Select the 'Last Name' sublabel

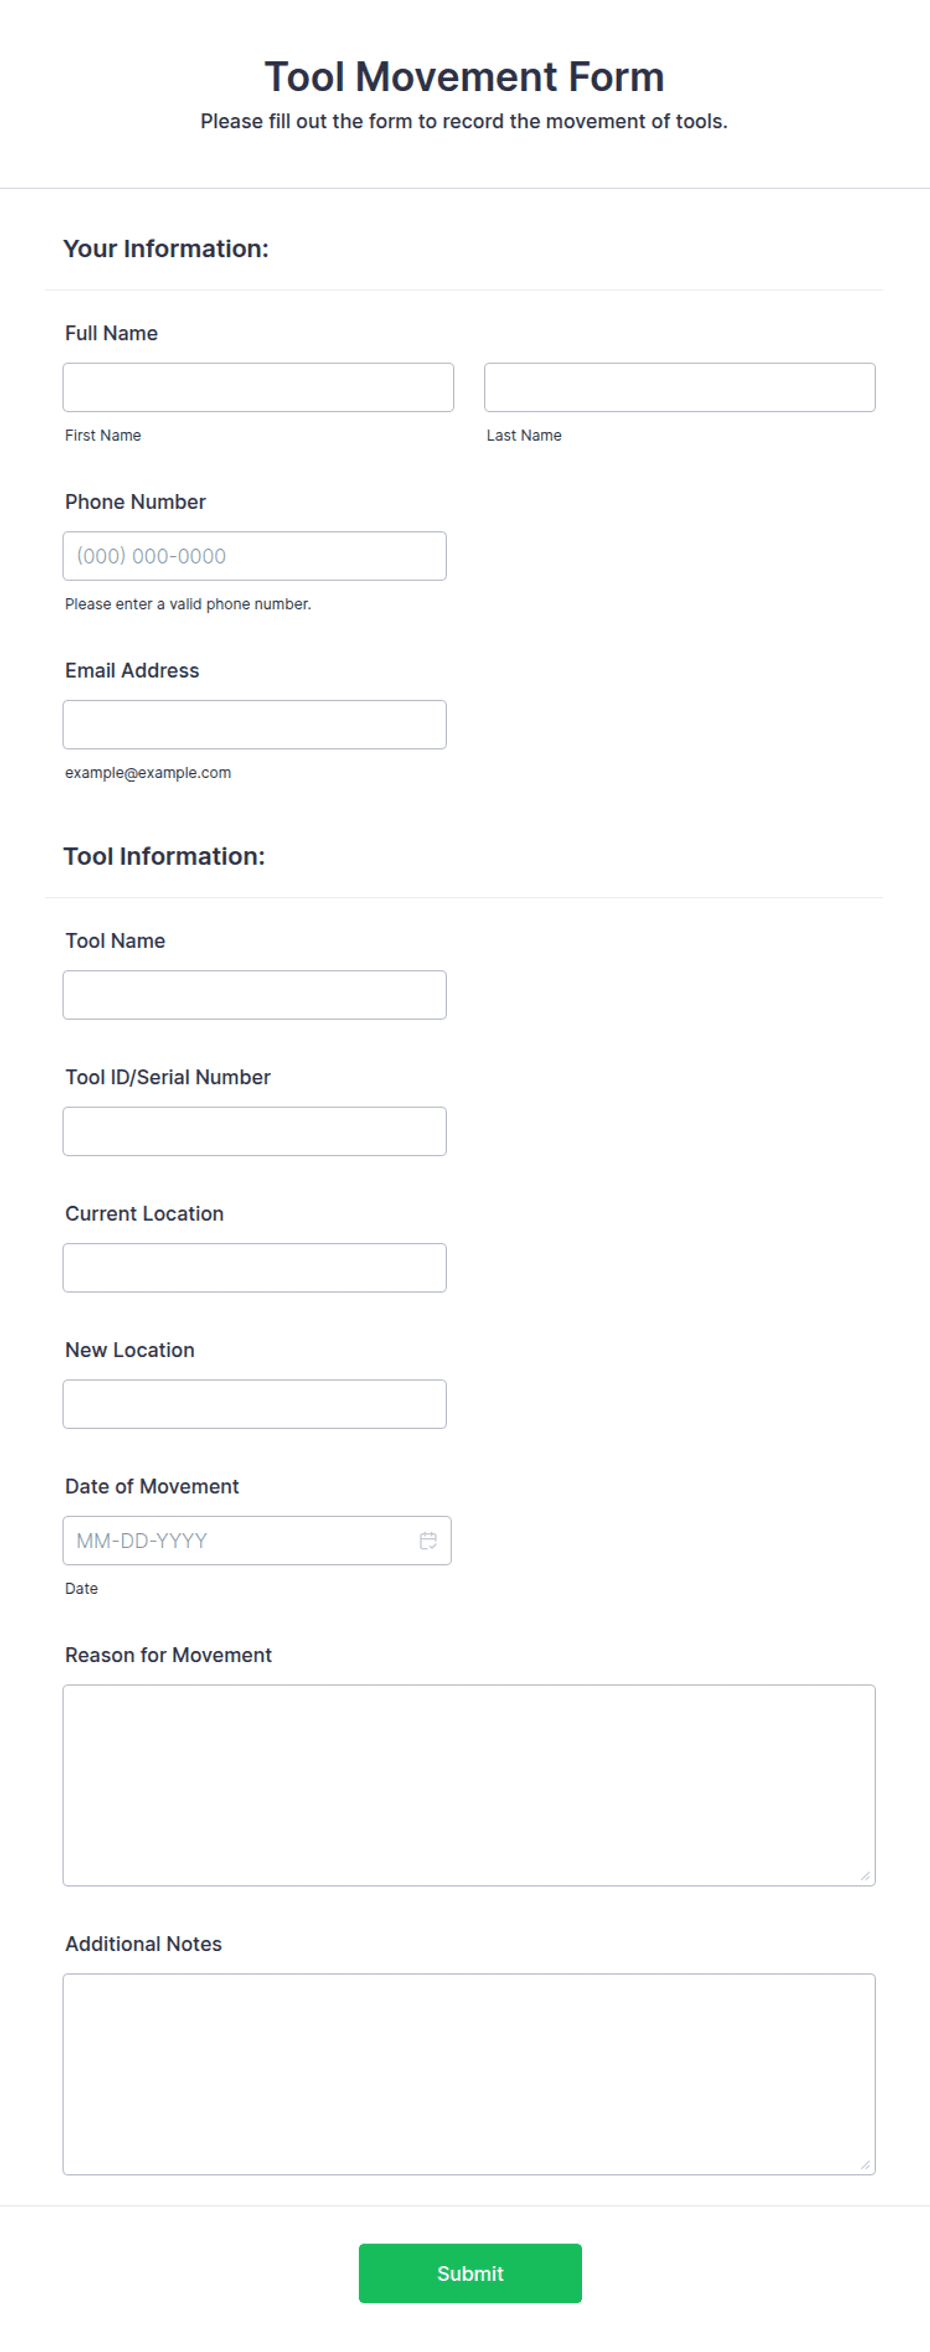[x=524, y=435]
